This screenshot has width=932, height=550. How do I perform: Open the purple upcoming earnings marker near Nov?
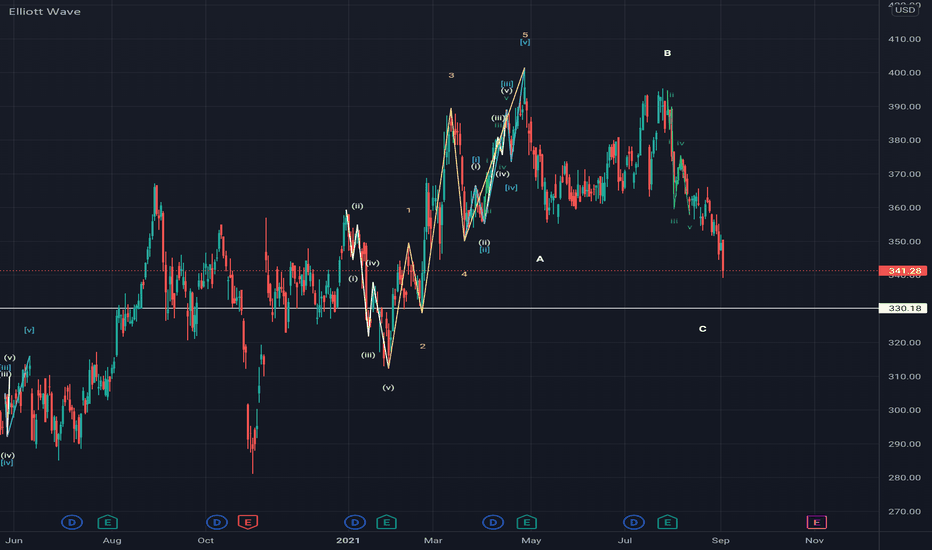[817, 523]
